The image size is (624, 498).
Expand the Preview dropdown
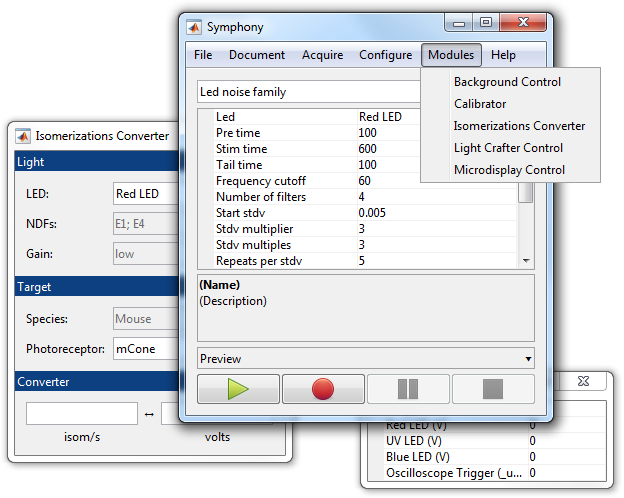click(366, 359)
